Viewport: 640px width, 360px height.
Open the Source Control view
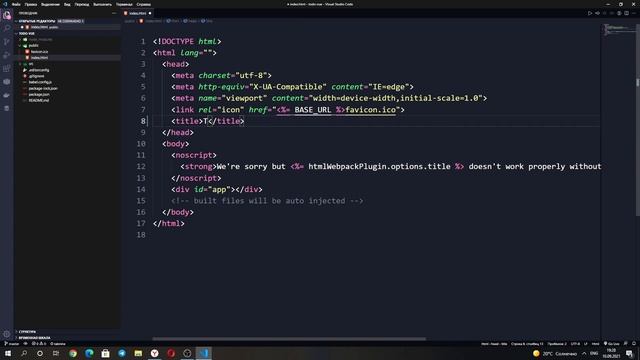tap(7, 42)
